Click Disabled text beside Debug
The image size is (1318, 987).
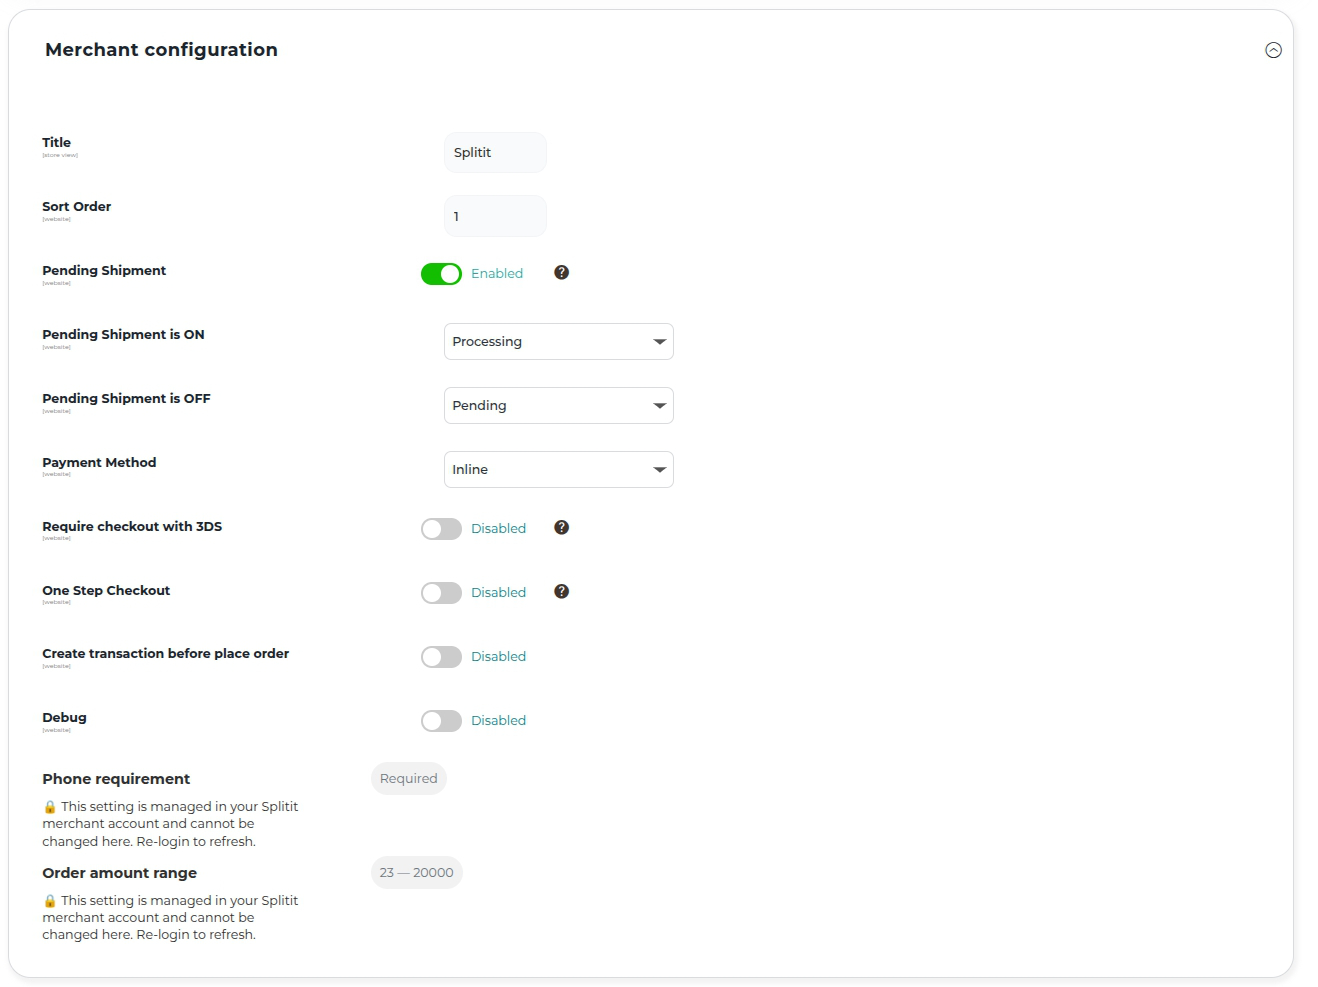point(498,721)
